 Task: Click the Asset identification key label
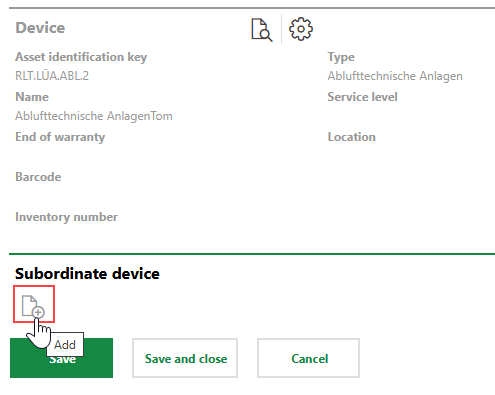pyautogui.click(x=81, y=57)
